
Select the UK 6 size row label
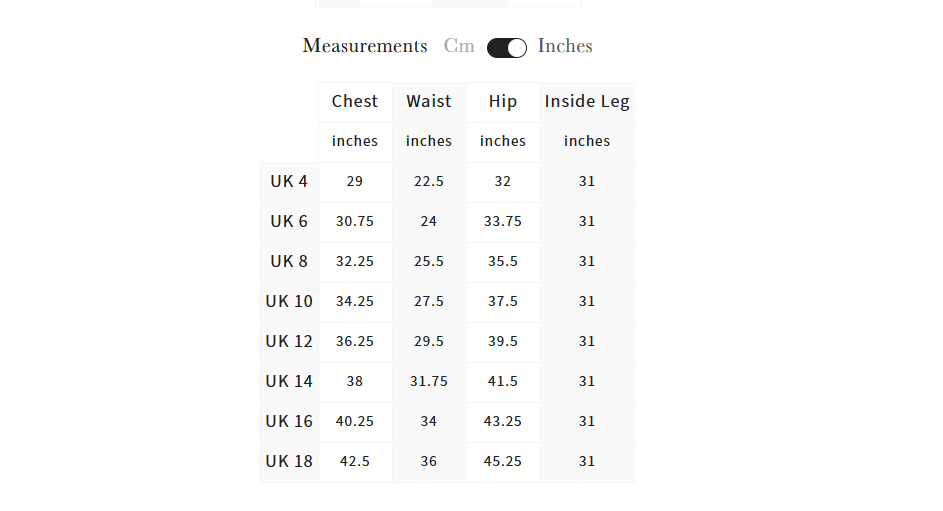tap(289, 222)
